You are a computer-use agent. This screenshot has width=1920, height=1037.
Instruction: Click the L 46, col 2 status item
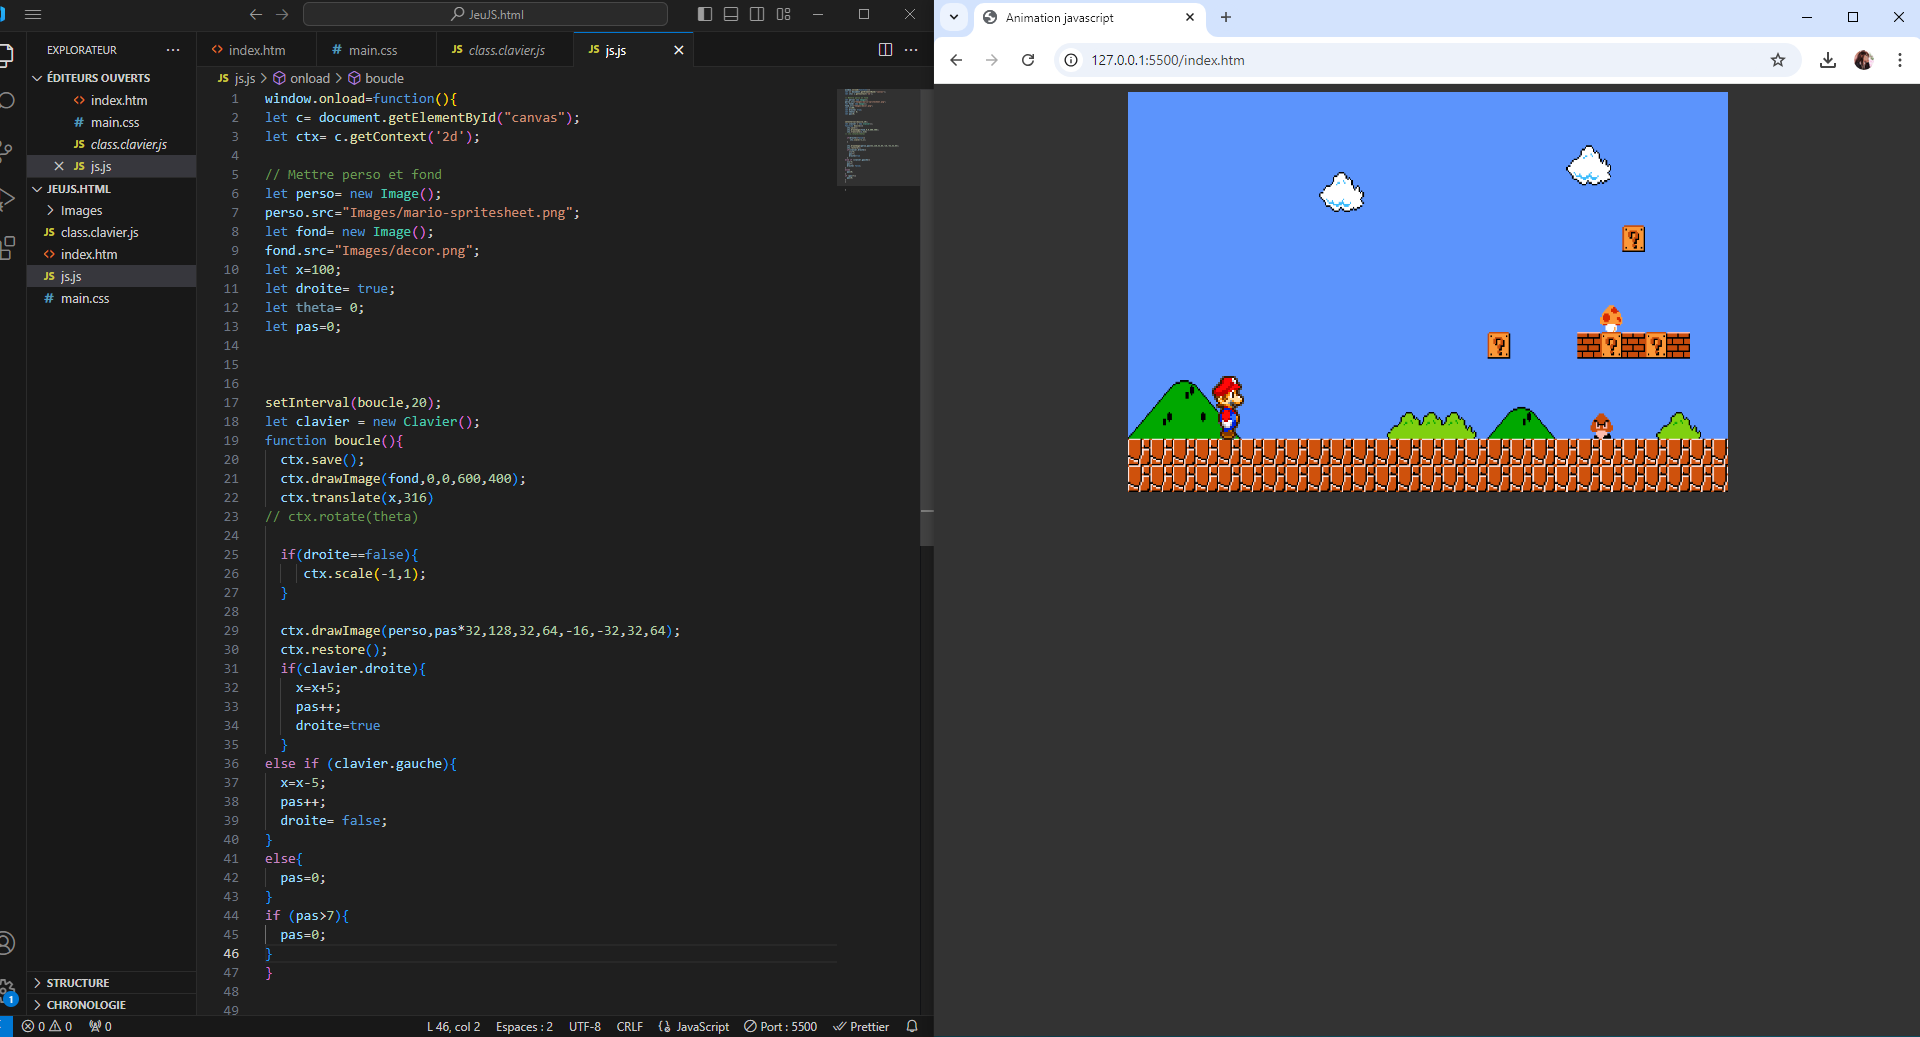pos(453,1026)
